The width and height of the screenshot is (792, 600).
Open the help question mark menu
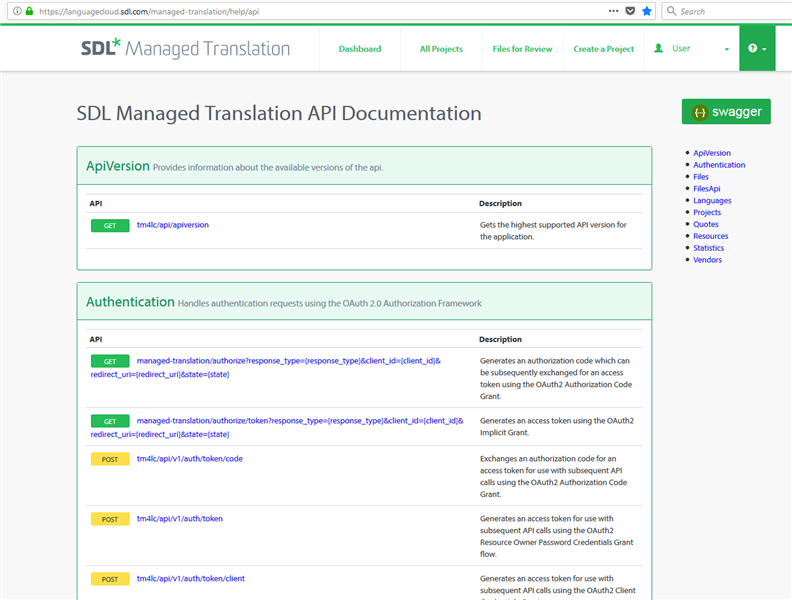[x=757, y=48]
